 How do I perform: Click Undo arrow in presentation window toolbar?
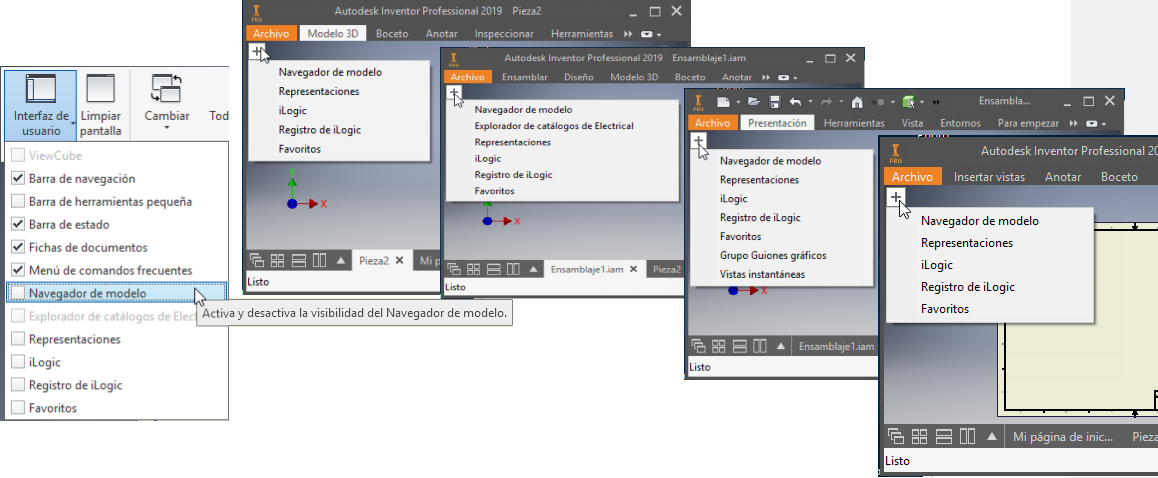[x=795, y=101]
